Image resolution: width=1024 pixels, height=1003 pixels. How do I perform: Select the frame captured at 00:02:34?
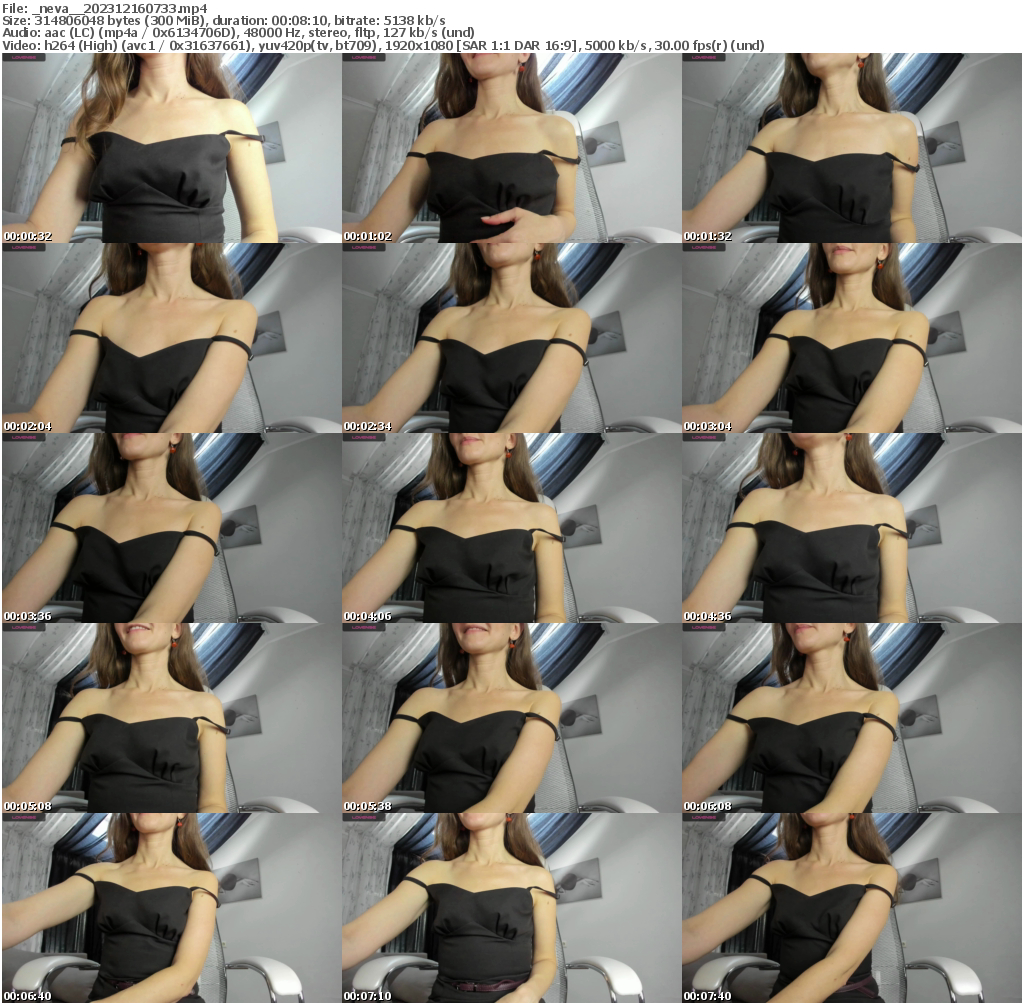tap(512, 335)
